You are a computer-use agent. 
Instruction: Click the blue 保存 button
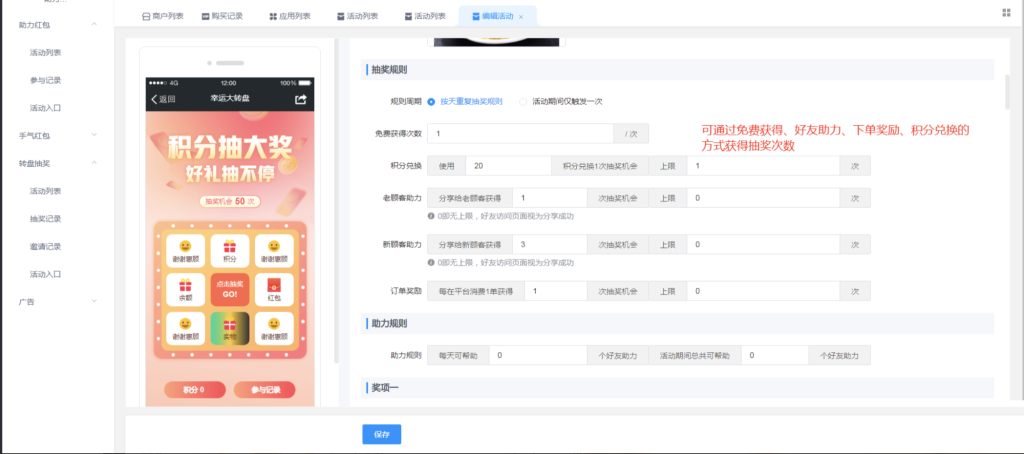381,434
